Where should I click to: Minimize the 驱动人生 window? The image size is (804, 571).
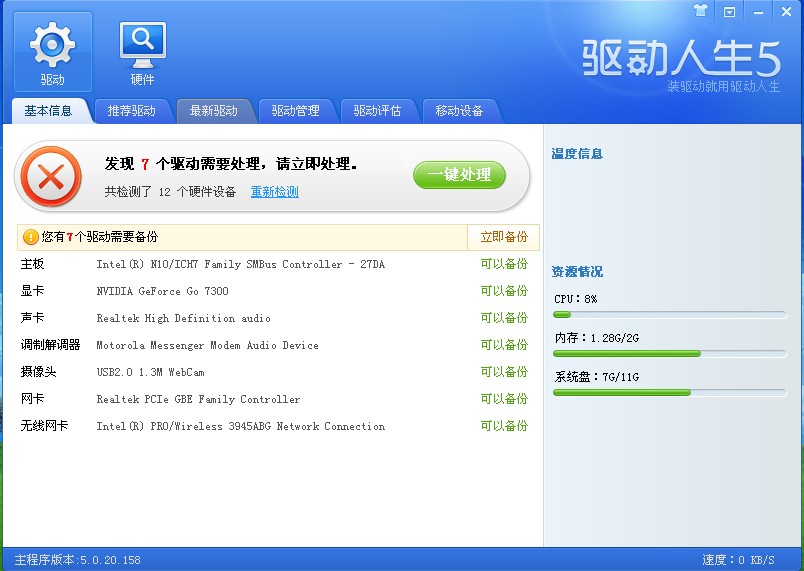point(758,11)
